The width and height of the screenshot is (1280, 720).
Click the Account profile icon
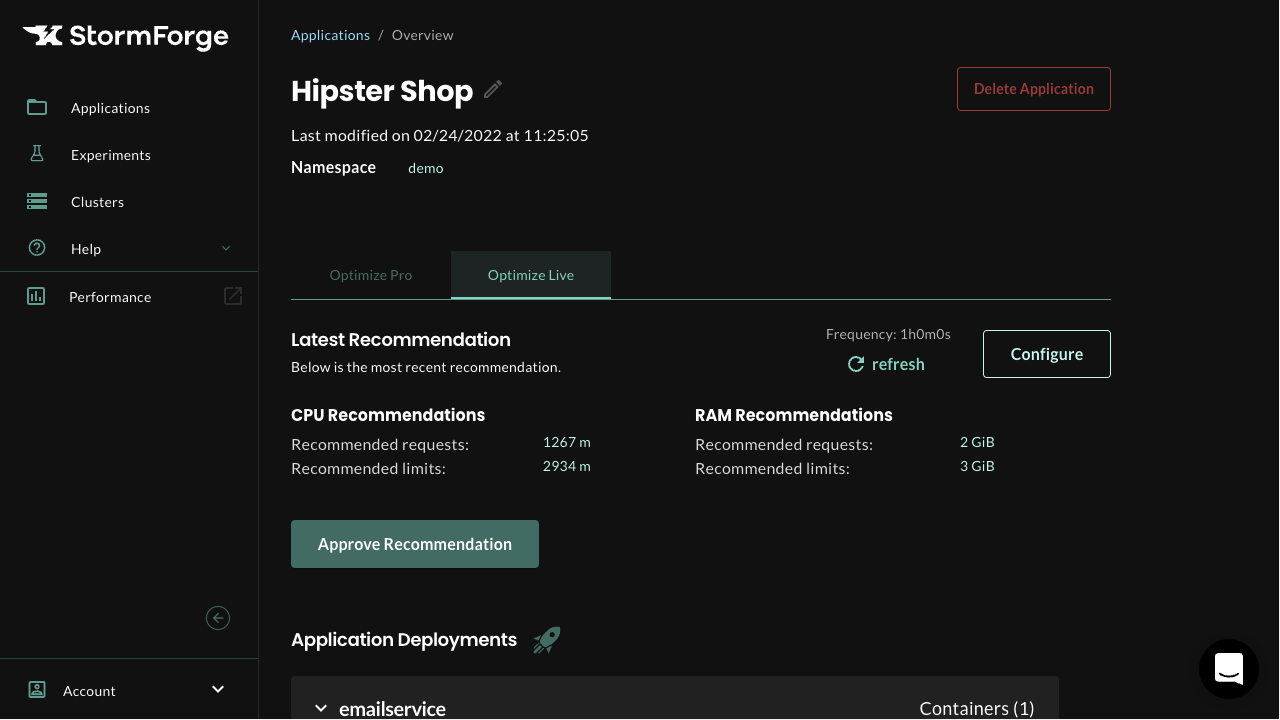37,690
